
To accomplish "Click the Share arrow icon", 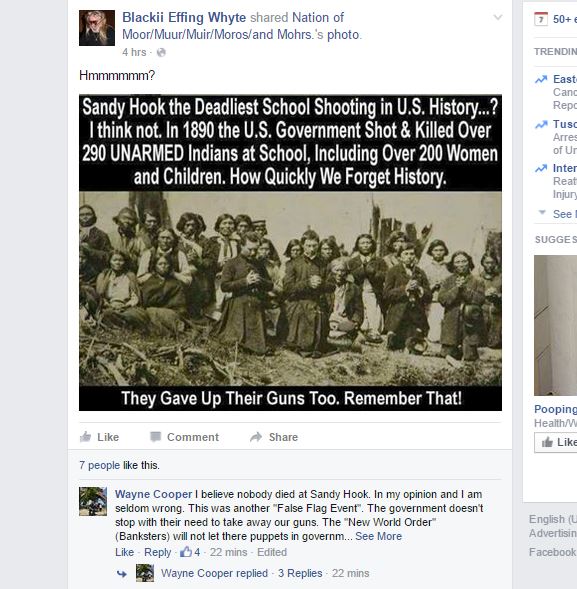I will (256, 437).
